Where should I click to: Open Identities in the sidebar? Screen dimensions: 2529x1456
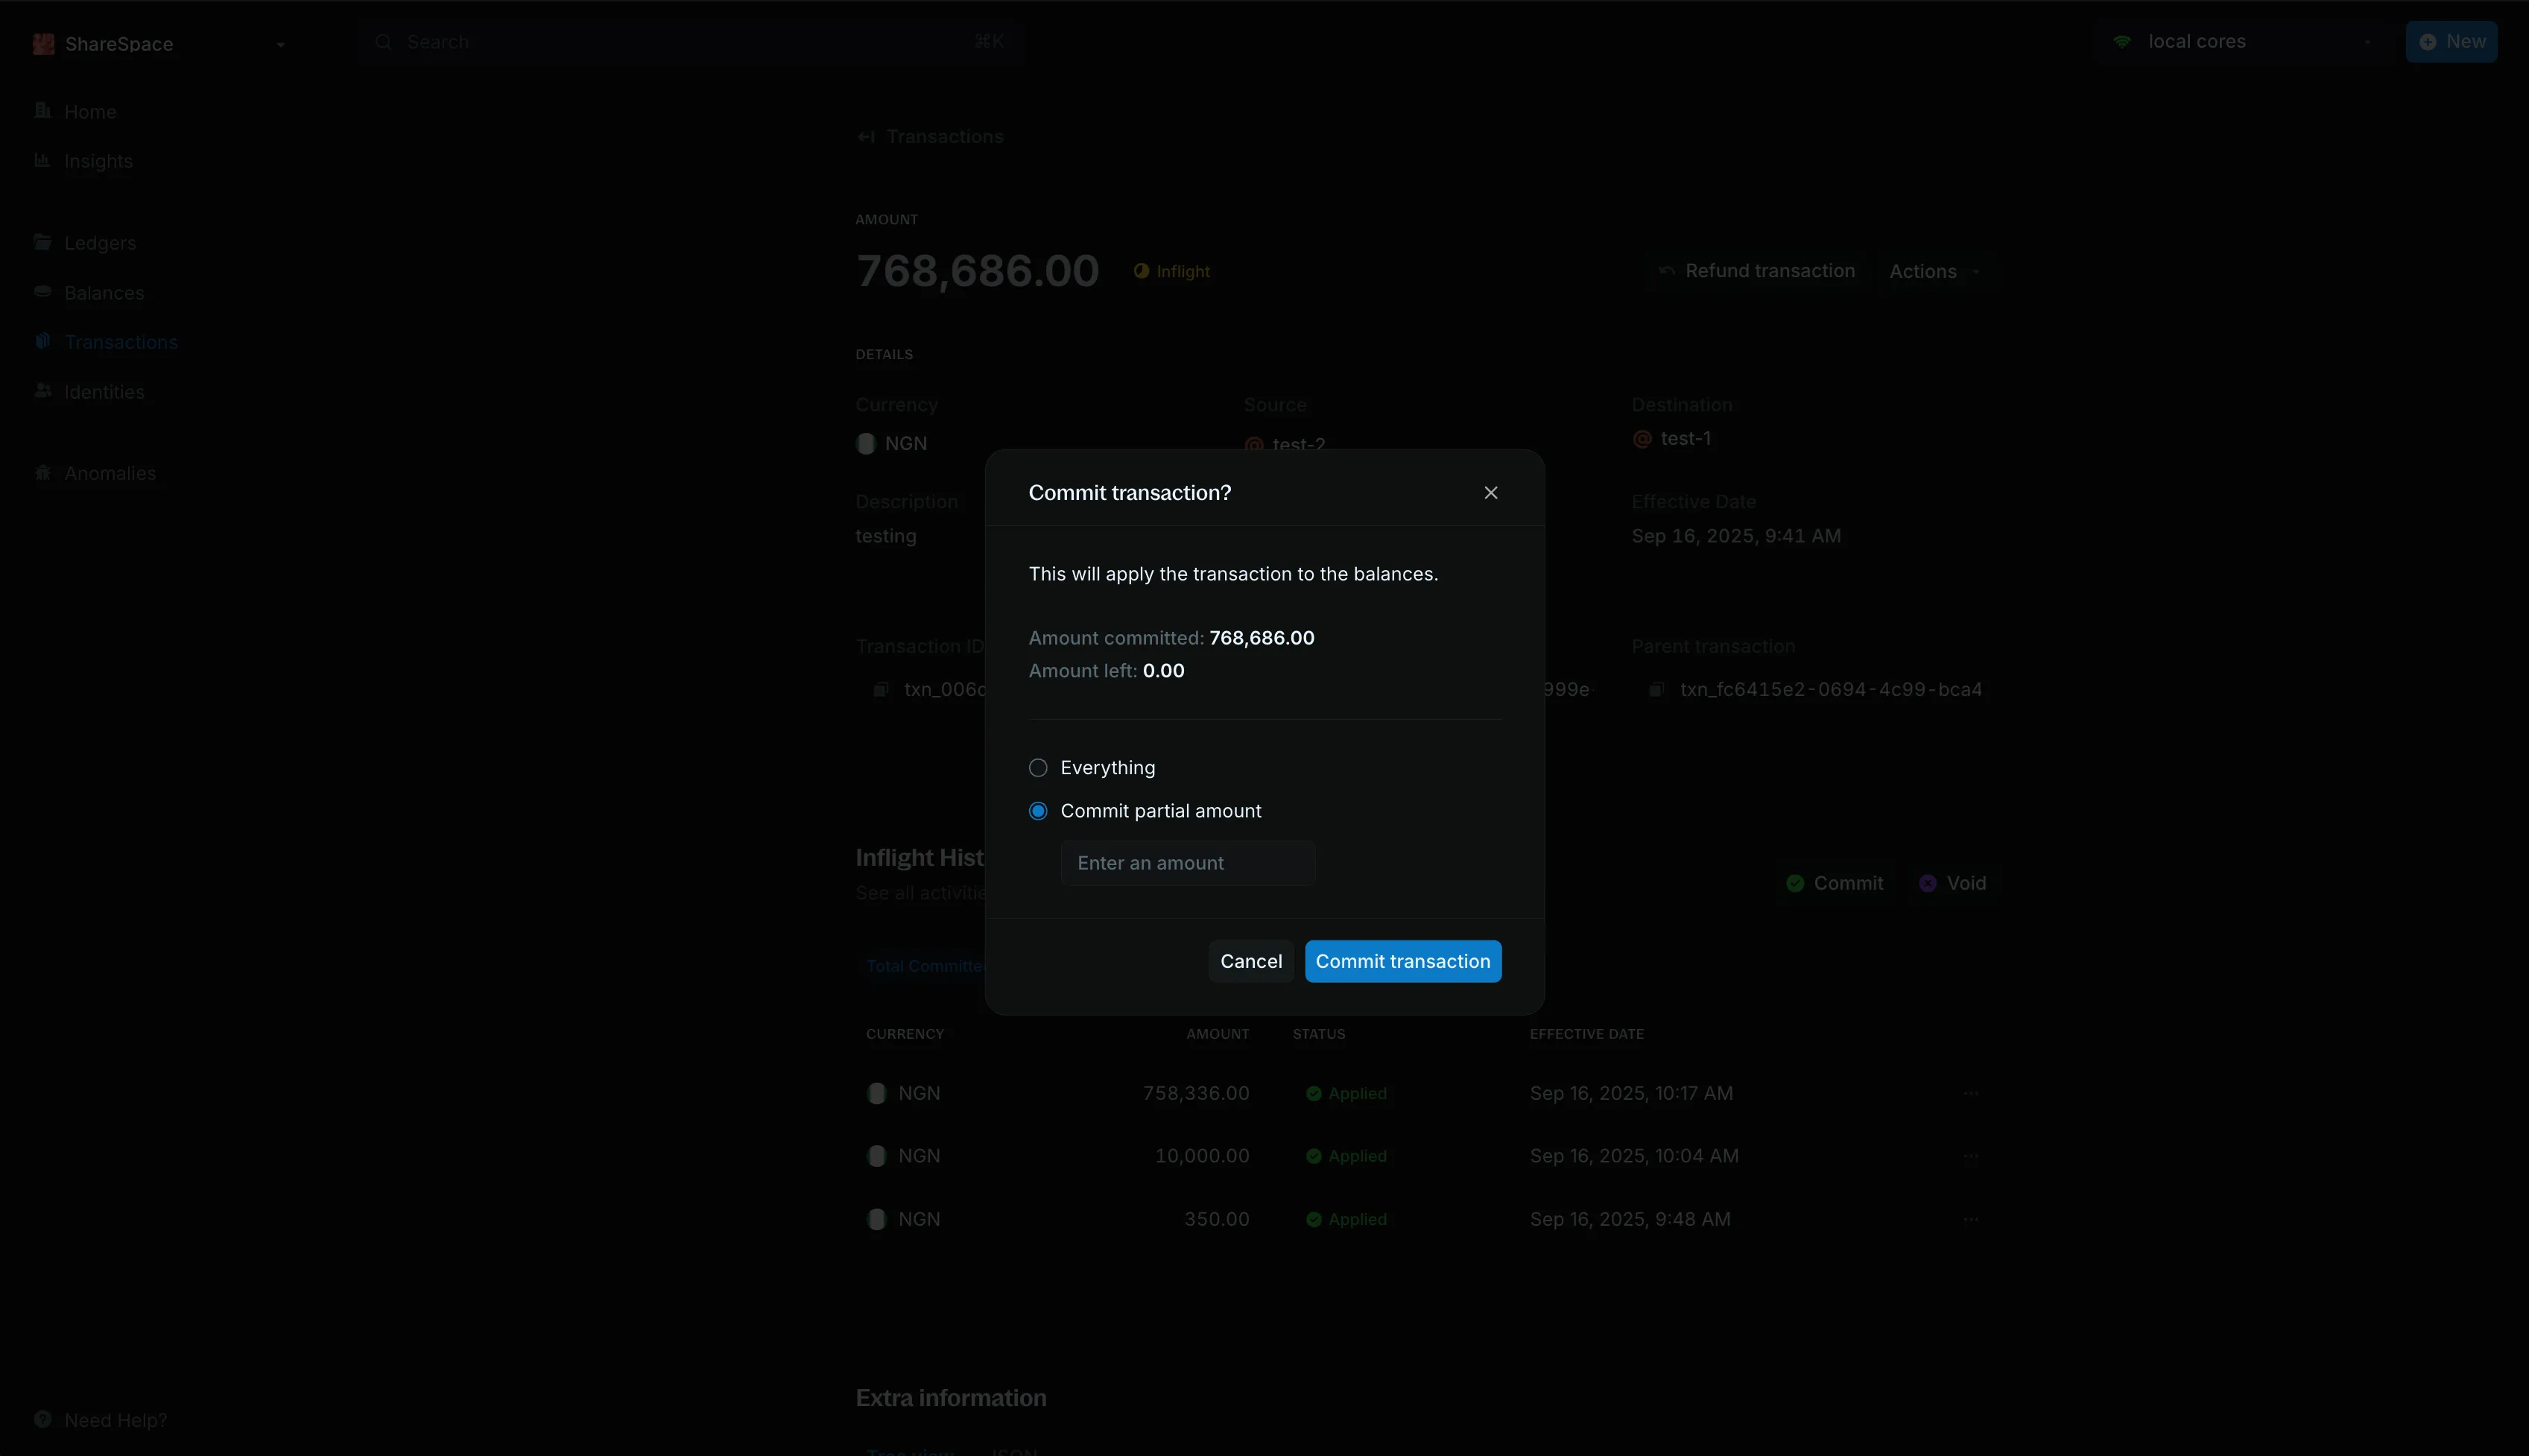pyautogui.click(x=104, y=392)
